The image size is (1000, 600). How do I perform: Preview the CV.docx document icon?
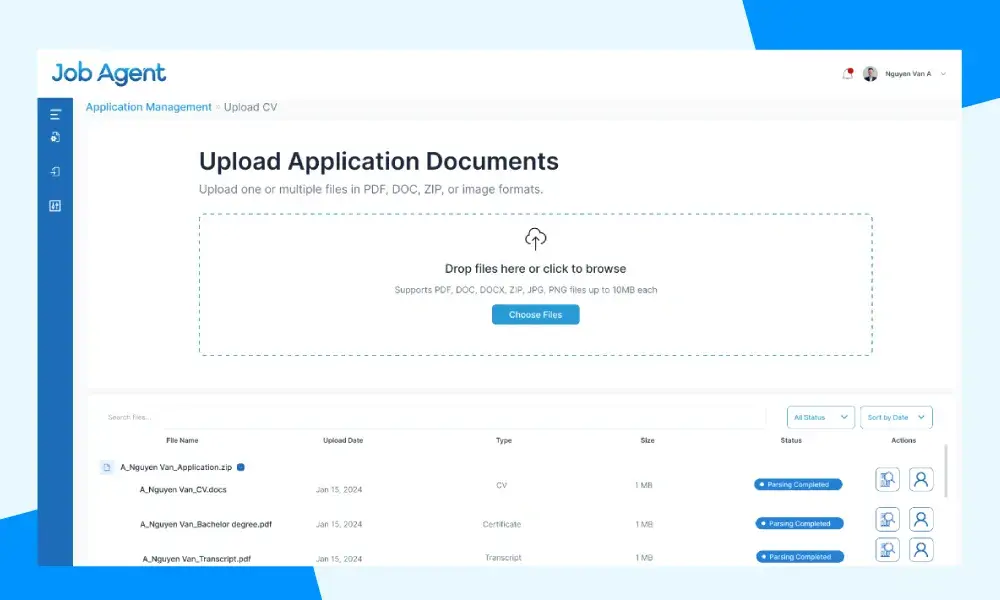887,479
